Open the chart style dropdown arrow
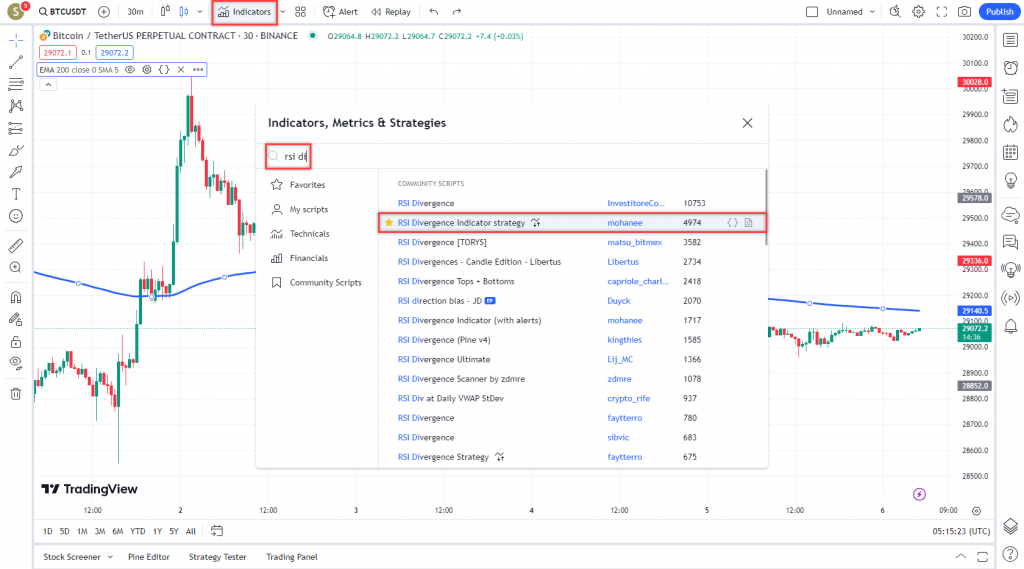Viewport: 1024px width, 569px height. [x=200, y=12]
